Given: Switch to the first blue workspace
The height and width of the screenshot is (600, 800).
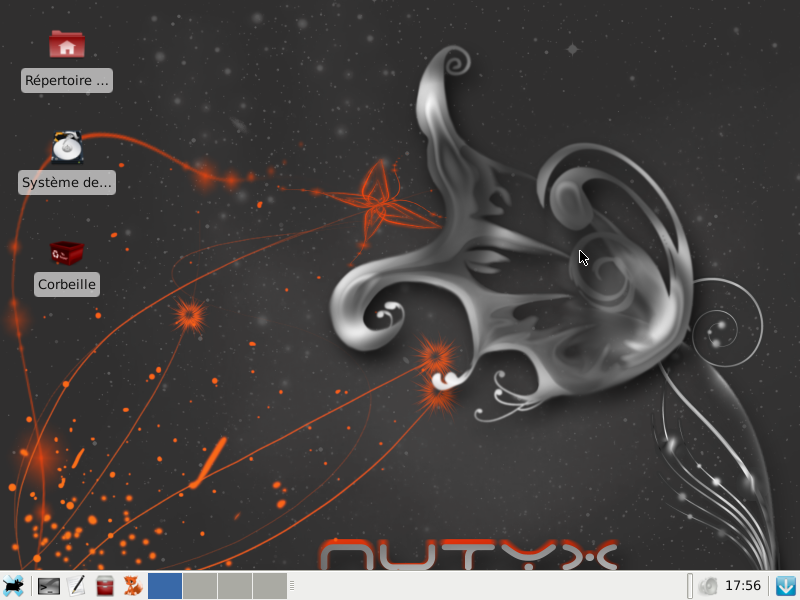Looking at the screenshot, I should (x=165, y=586).
